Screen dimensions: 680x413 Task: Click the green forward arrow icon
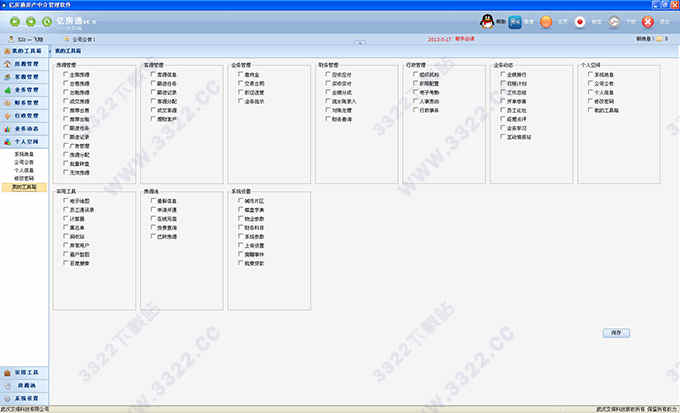click(31, 21)
